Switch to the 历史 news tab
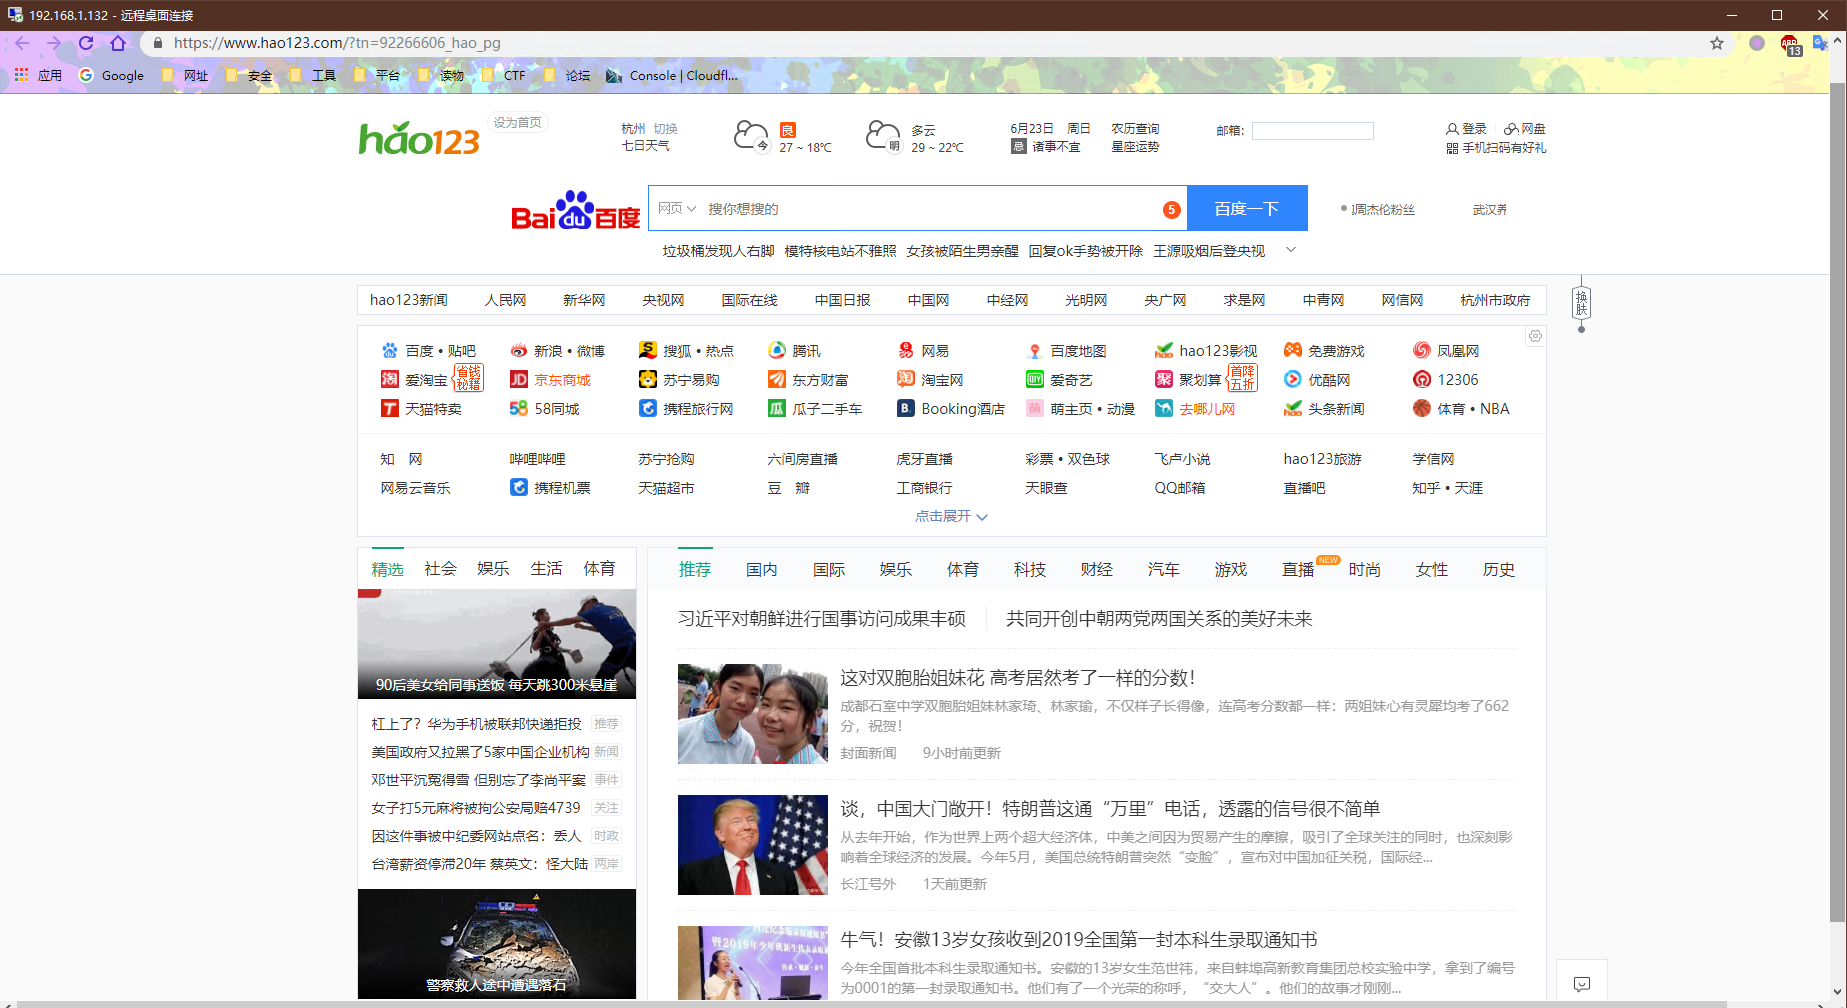The image size is (1847, 1008). tap(1499, 569)
